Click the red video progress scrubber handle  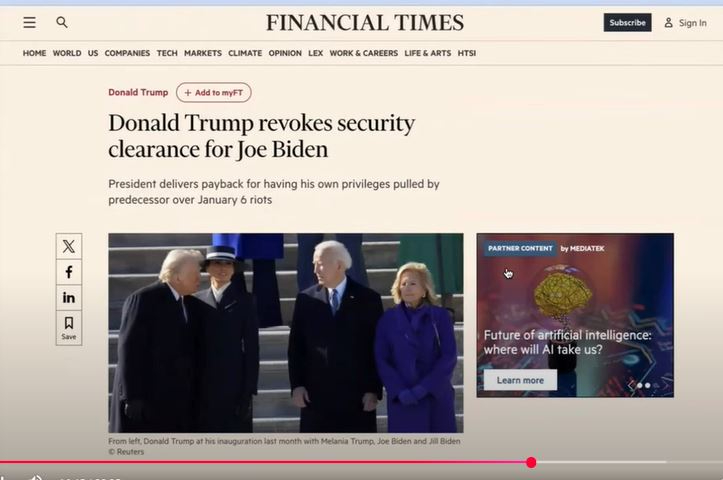(x=531, y=462)
